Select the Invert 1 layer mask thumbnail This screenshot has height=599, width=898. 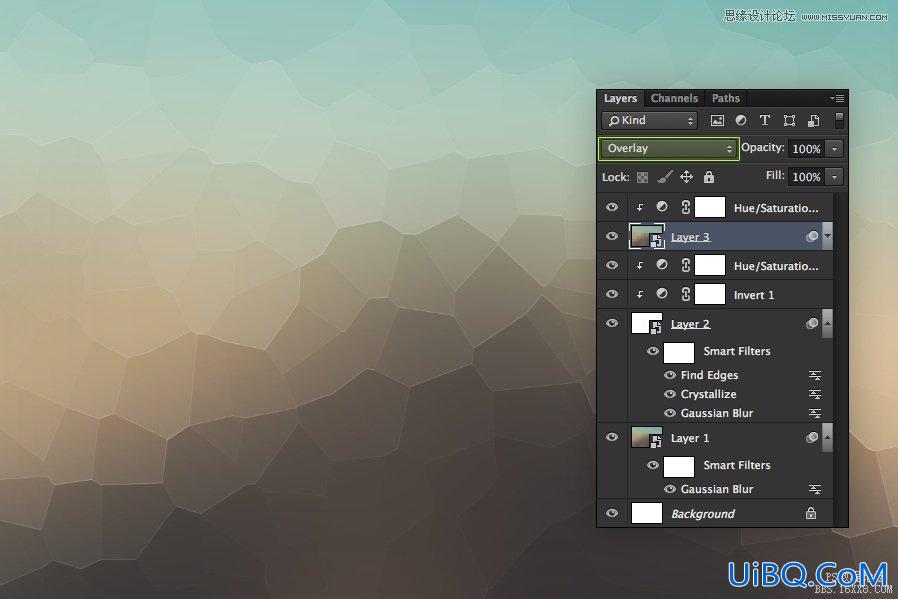point(710,294)
